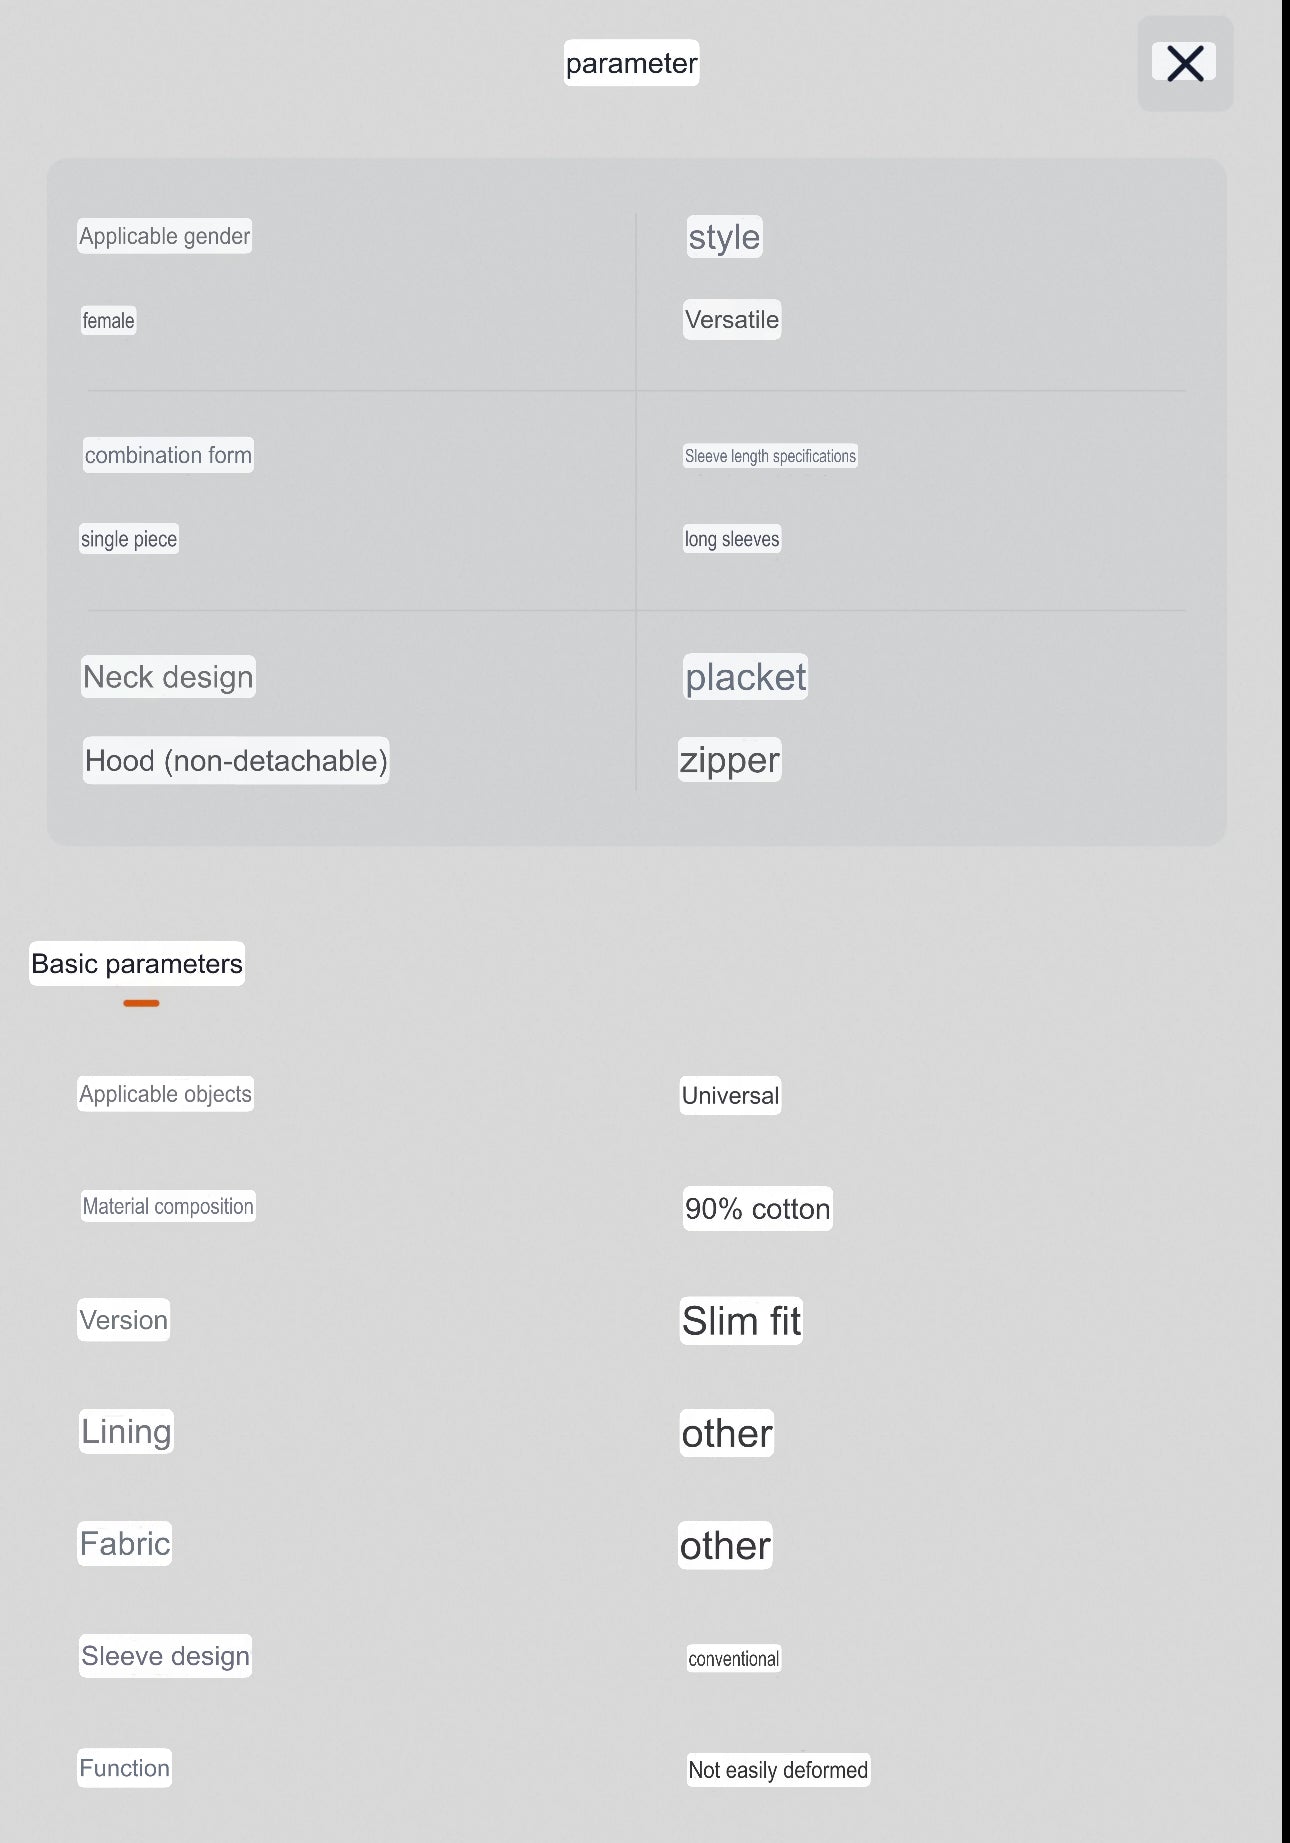Select the Basic parameters tab
Screen dimensions: 1290x1843
[137, 964]
